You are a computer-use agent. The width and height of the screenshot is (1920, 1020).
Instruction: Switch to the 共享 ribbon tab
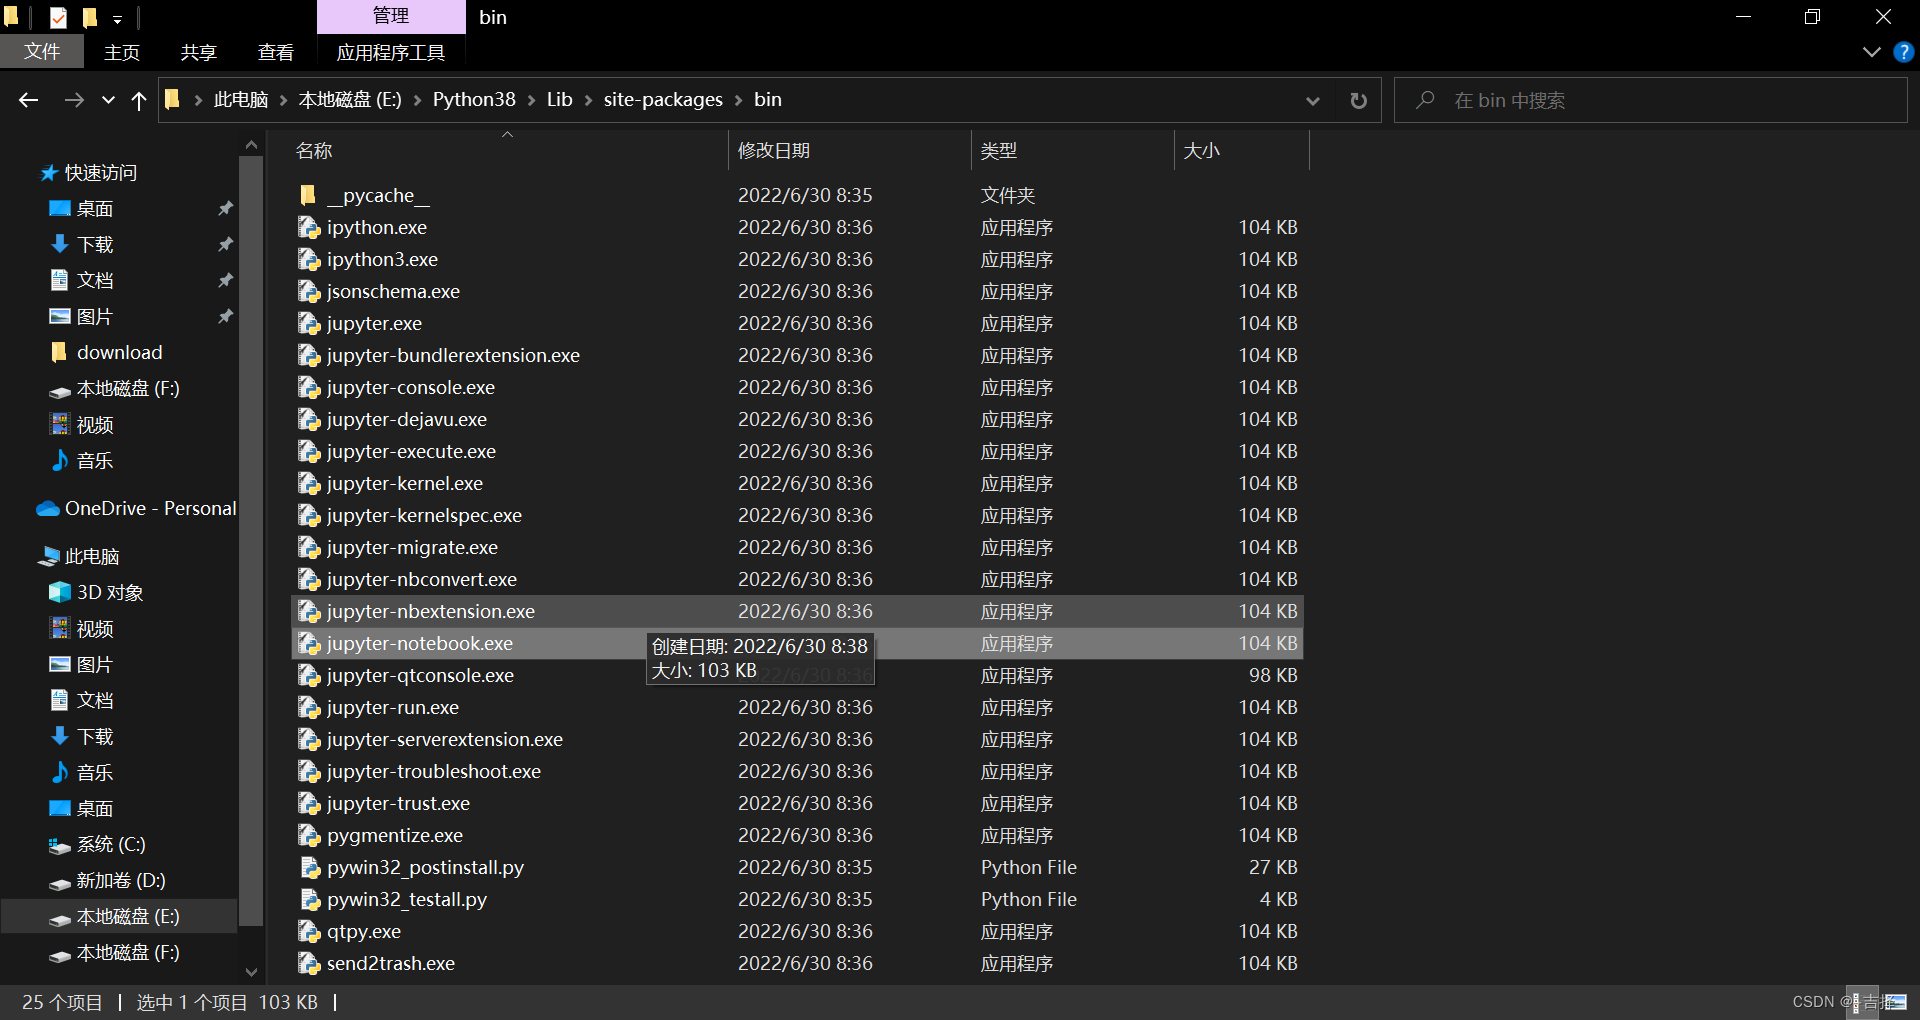[199, 52]
